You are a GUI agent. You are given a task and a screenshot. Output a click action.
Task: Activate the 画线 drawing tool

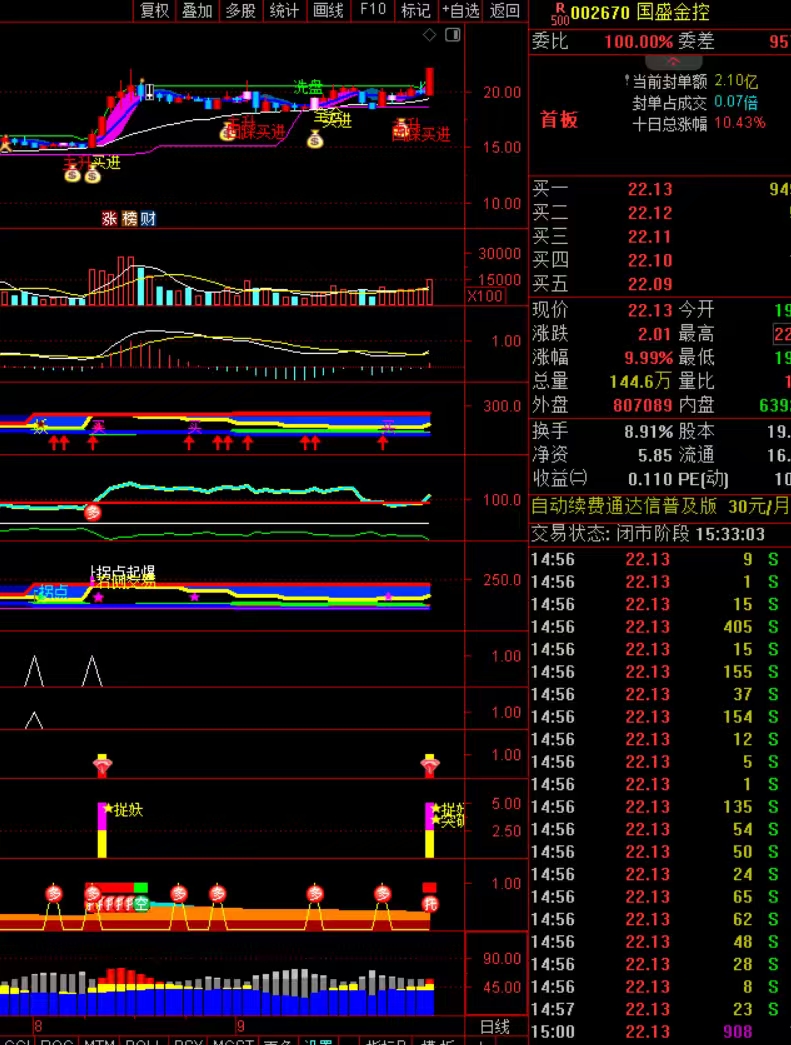point(329,11)
